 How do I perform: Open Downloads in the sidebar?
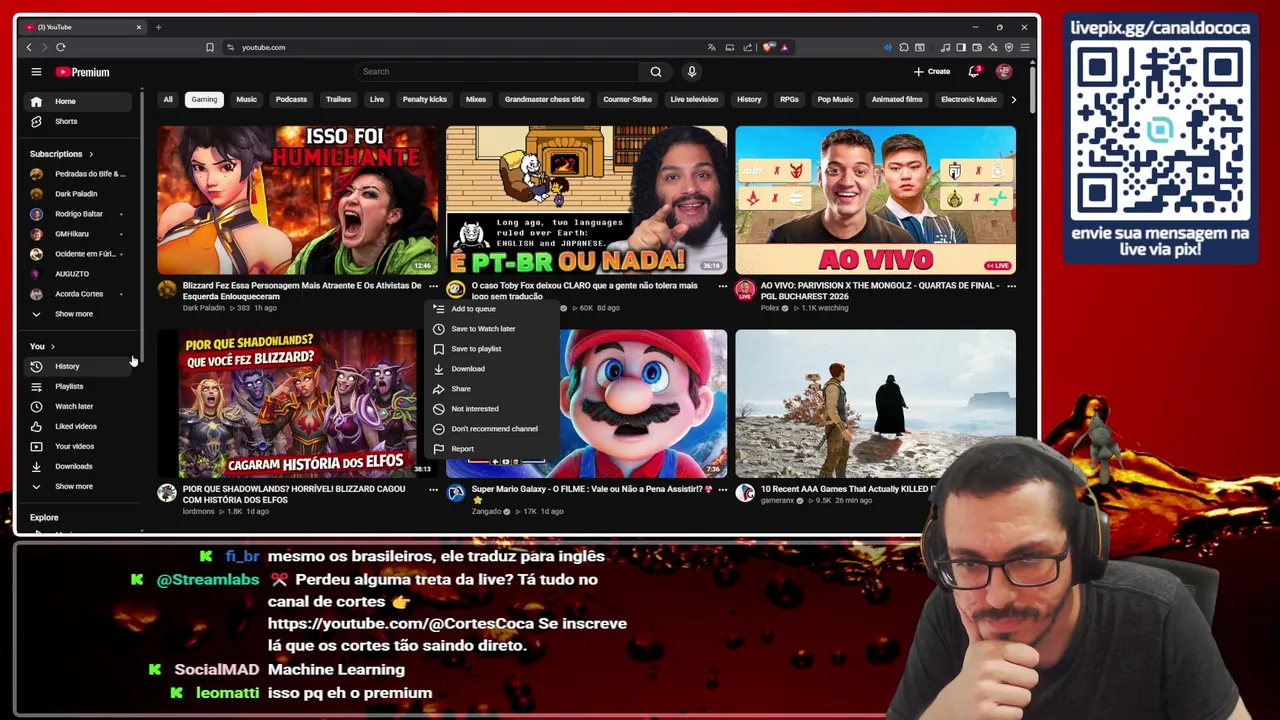click(x=78, y=466)
